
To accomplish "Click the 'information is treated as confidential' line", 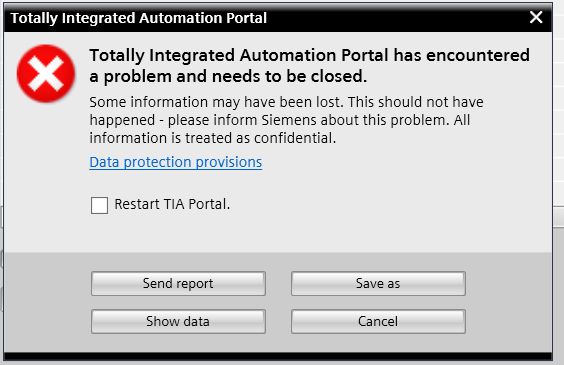I will pyautogui.click(x=213, y=138).
